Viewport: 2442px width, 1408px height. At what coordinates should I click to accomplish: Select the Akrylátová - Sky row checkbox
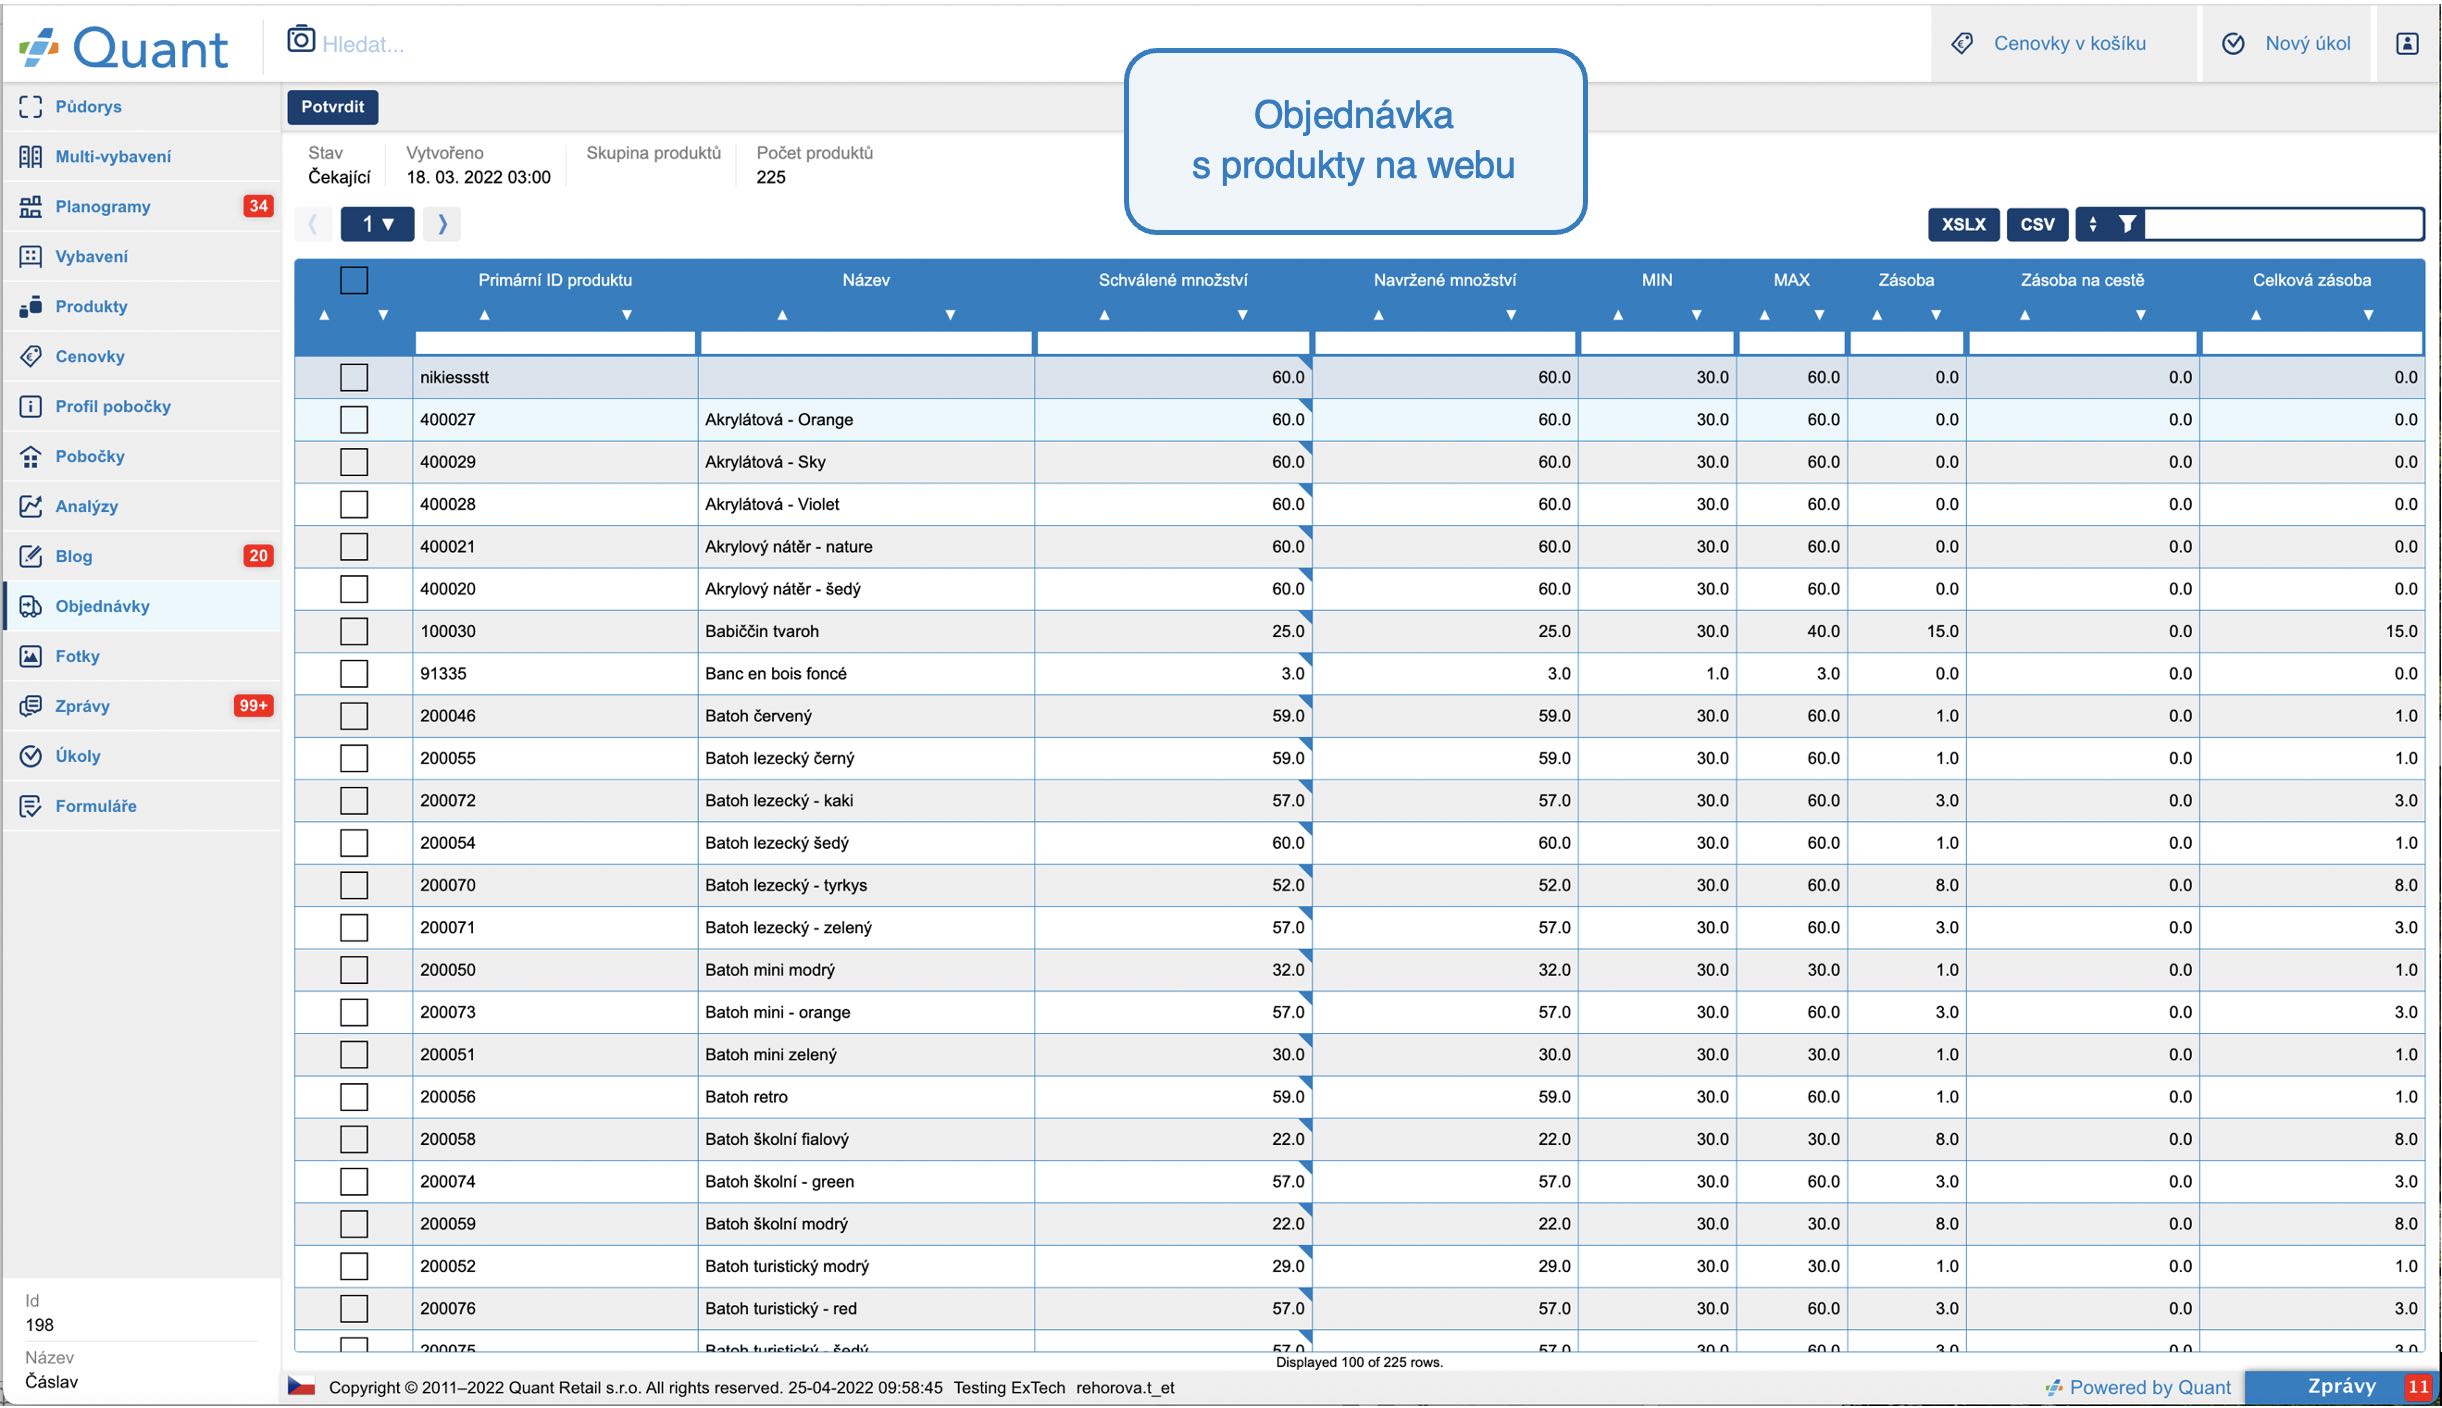[354, 462]
